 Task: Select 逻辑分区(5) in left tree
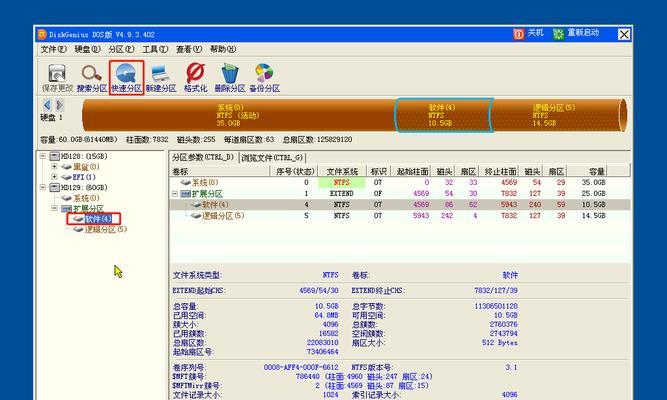(x=105, y=229)
